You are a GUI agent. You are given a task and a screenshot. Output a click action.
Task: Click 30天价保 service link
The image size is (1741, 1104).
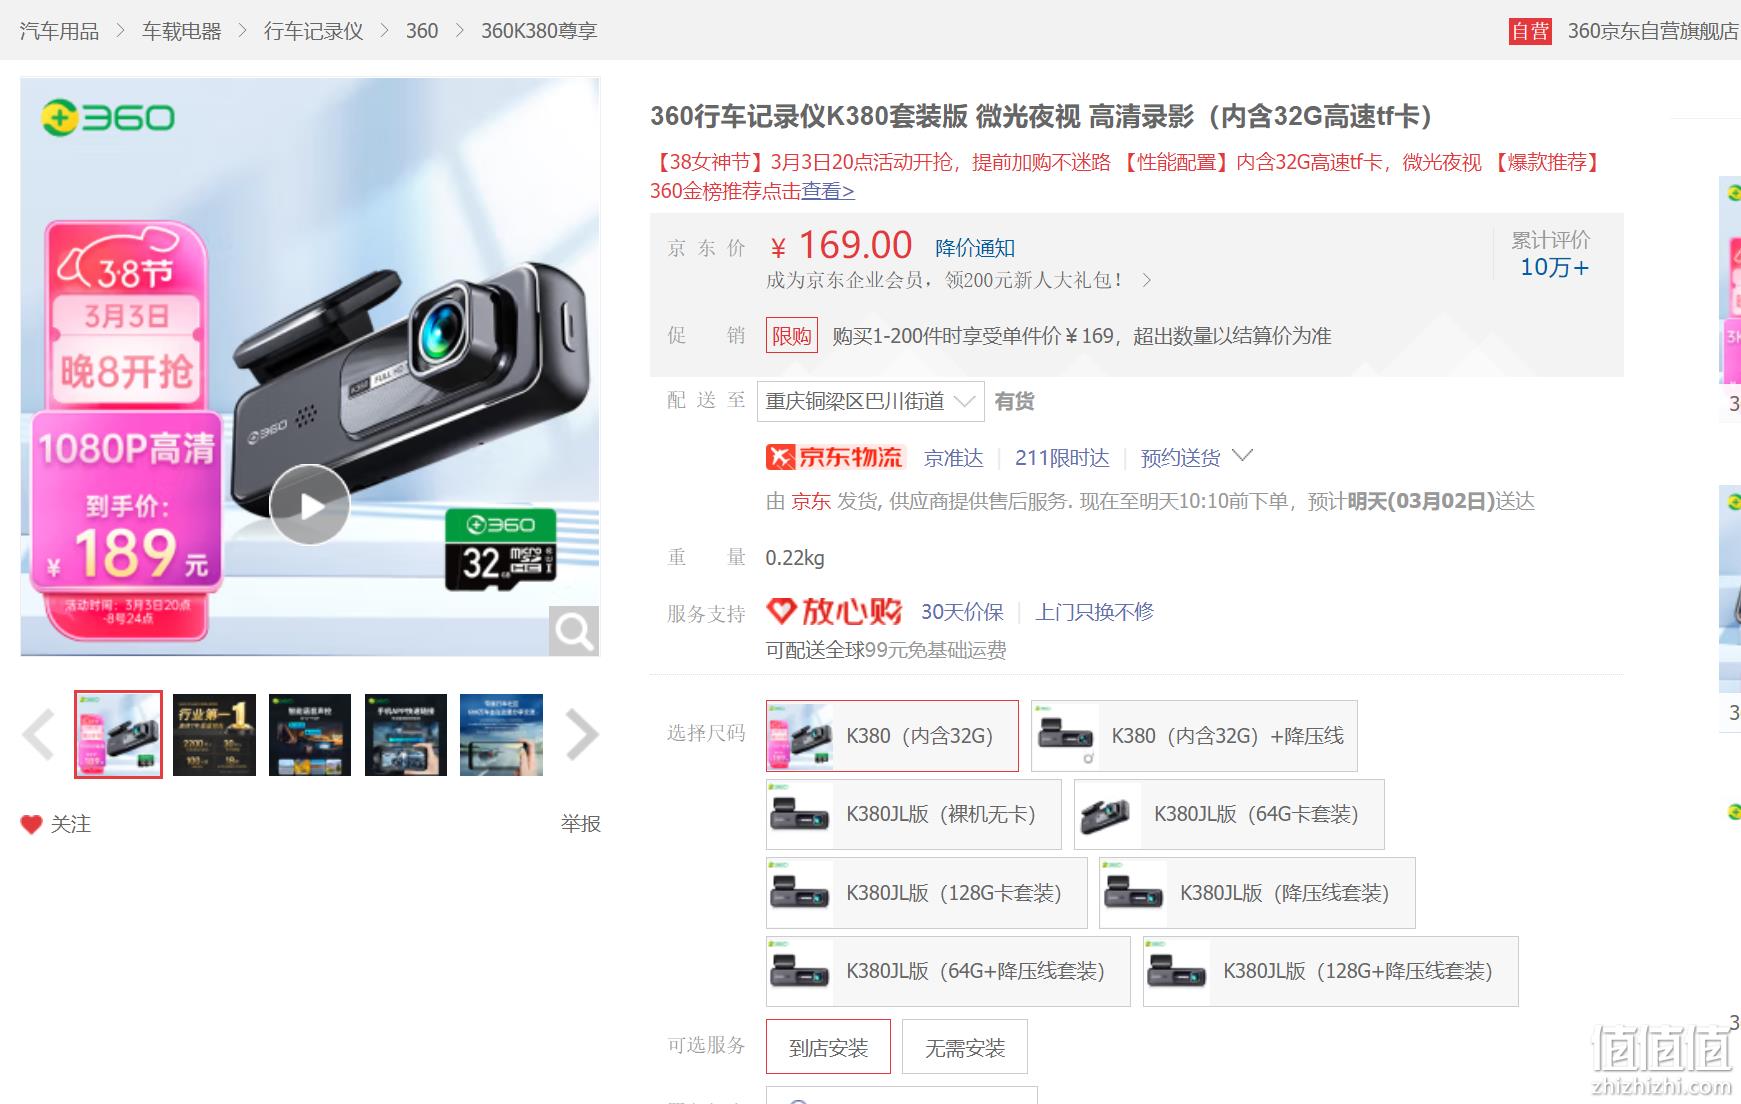[x=962, y=612]
